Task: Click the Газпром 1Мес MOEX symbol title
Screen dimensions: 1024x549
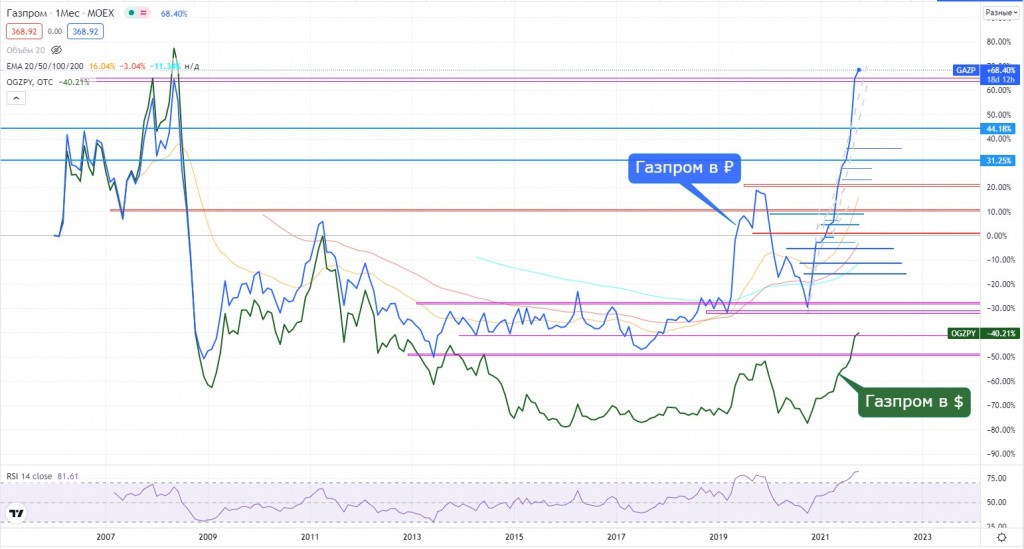Action: pos(60,14)
